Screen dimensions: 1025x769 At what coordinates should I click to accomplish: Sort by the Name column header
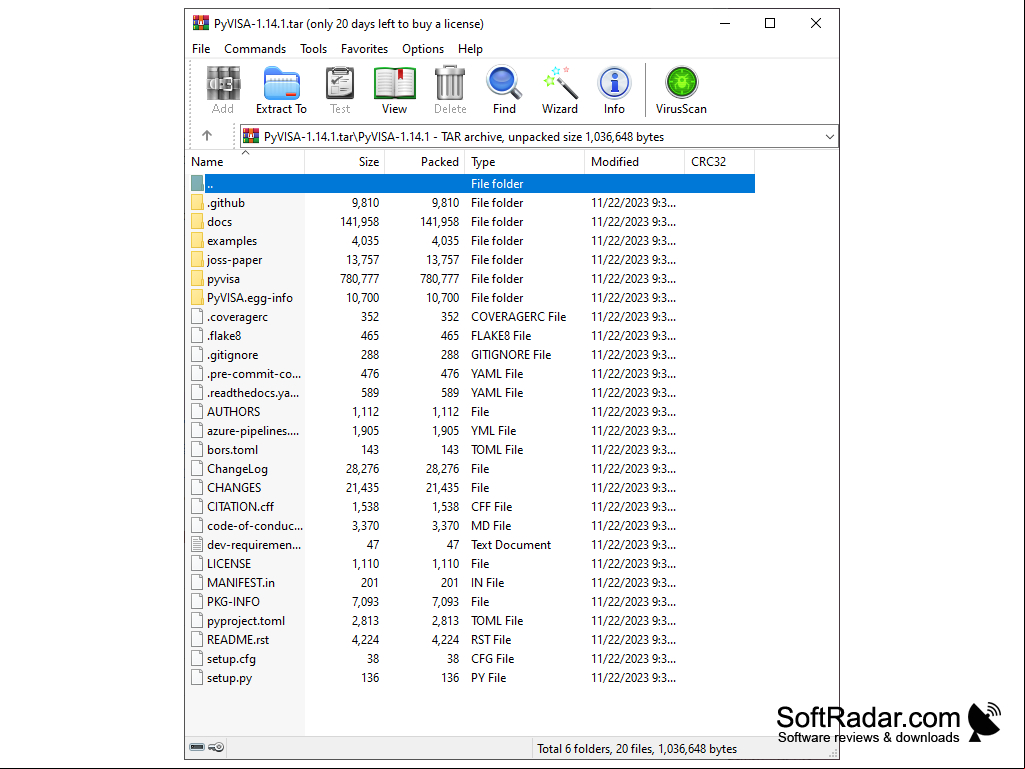pyautogui.click(x=246, y=162)
